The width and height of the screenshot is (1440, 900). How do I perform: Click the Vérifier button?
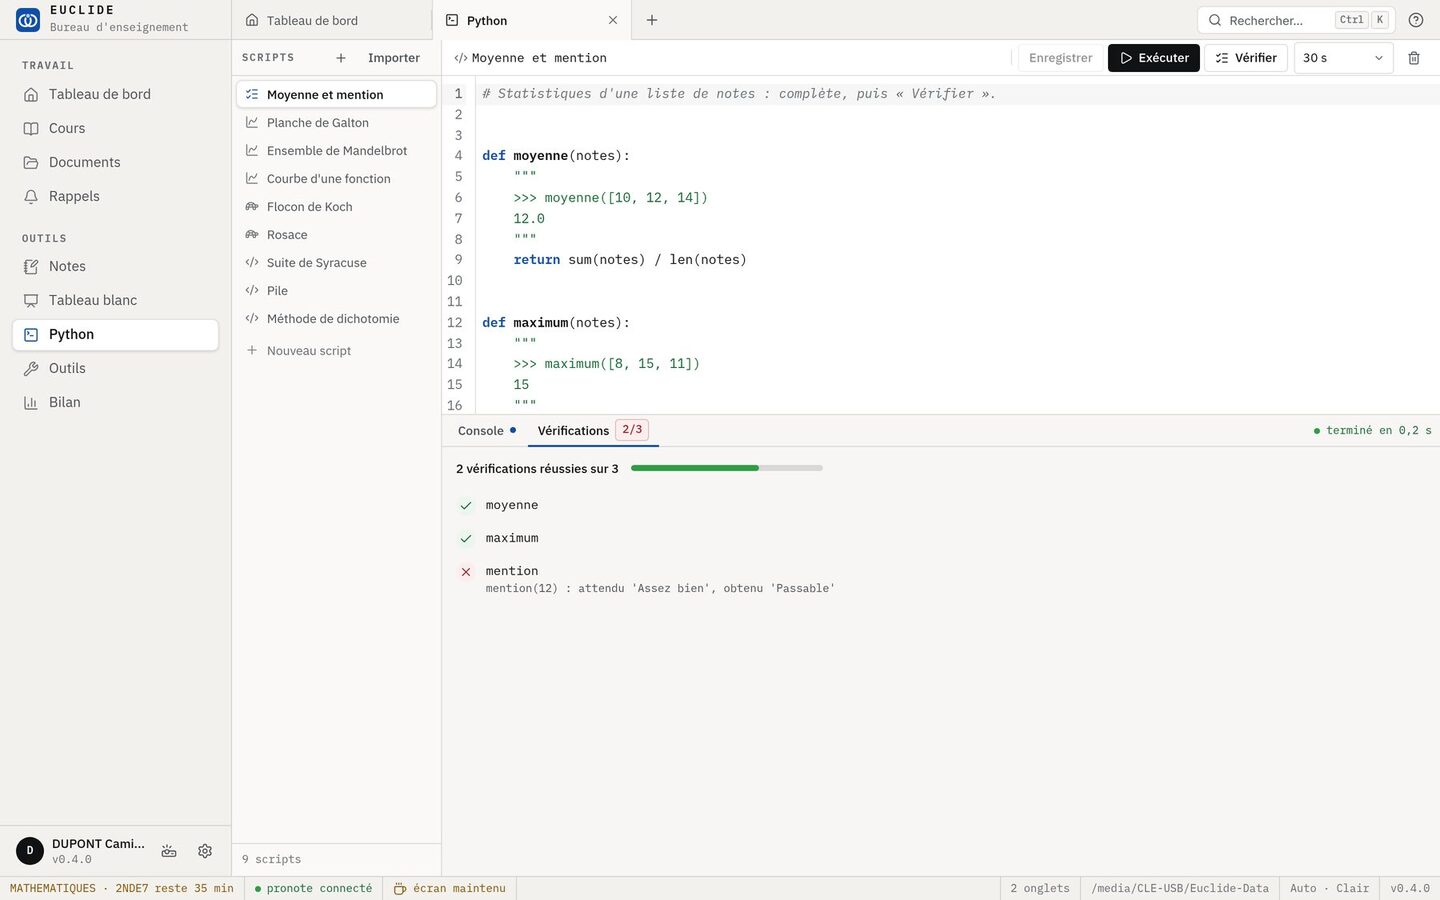click(1246, 58)
